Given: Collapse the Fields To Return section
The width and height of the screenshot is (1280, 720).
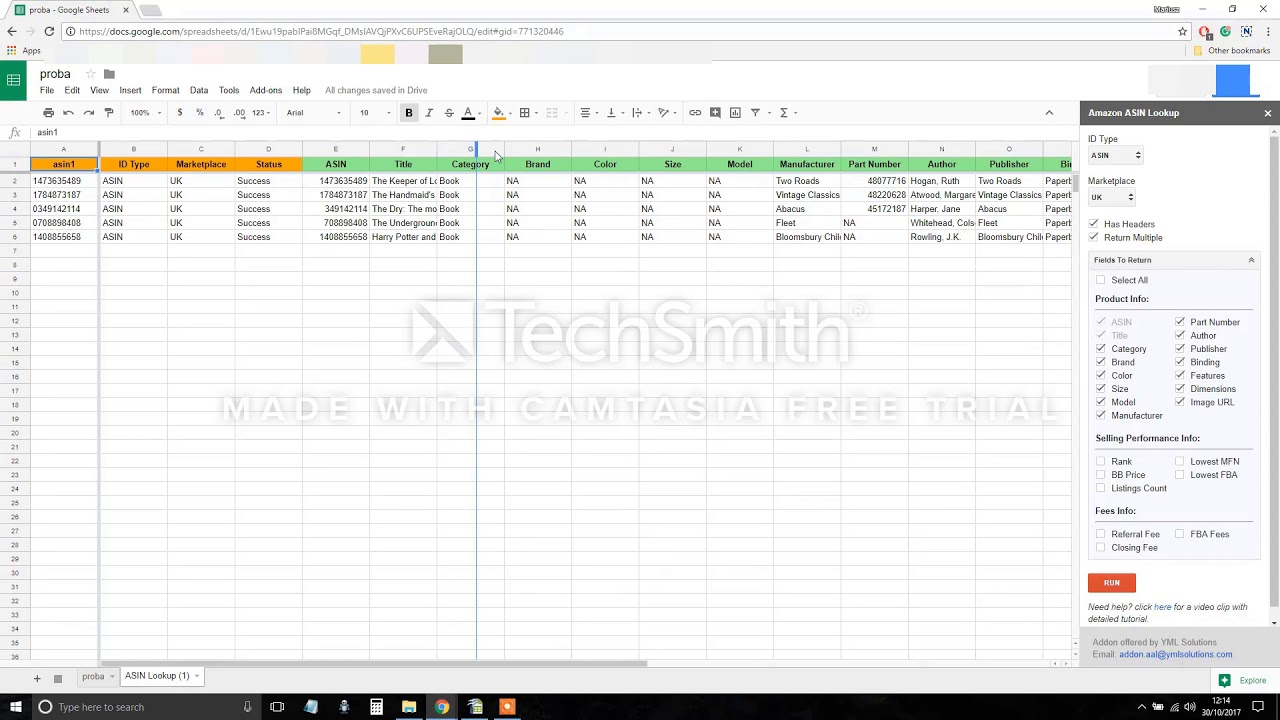Looking at the screenshot, I should click(x=1251, y=260).
